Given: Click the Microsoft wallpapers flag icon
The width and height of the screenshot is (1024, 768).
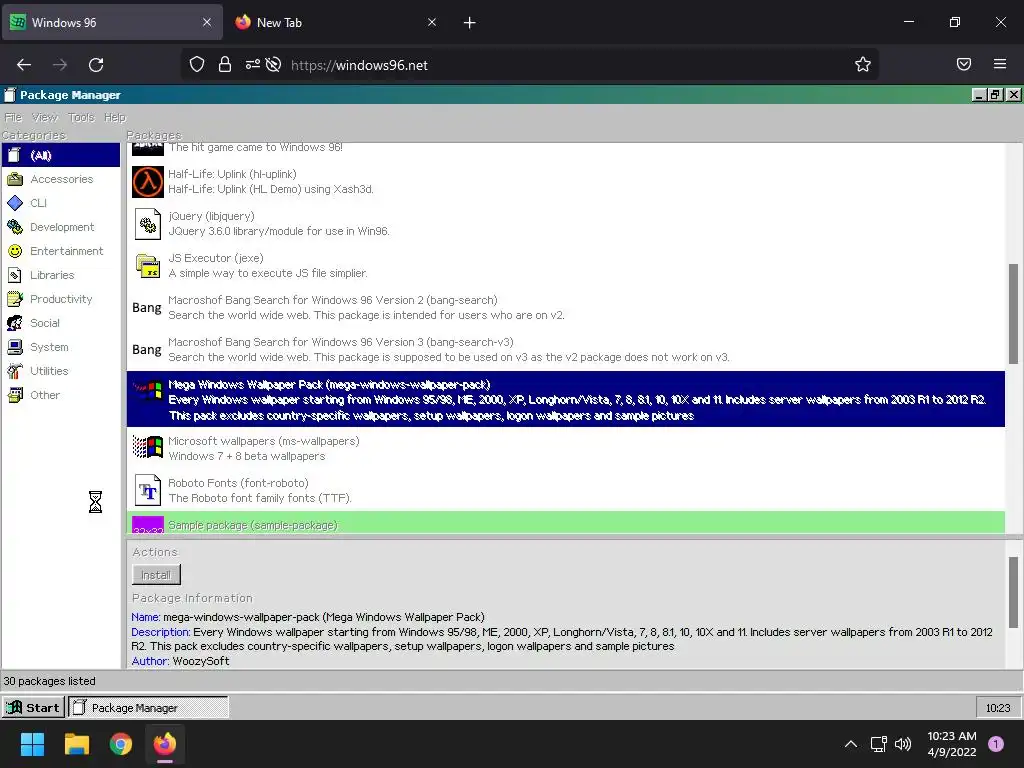Looking at the screenshot, I should 148,447.
